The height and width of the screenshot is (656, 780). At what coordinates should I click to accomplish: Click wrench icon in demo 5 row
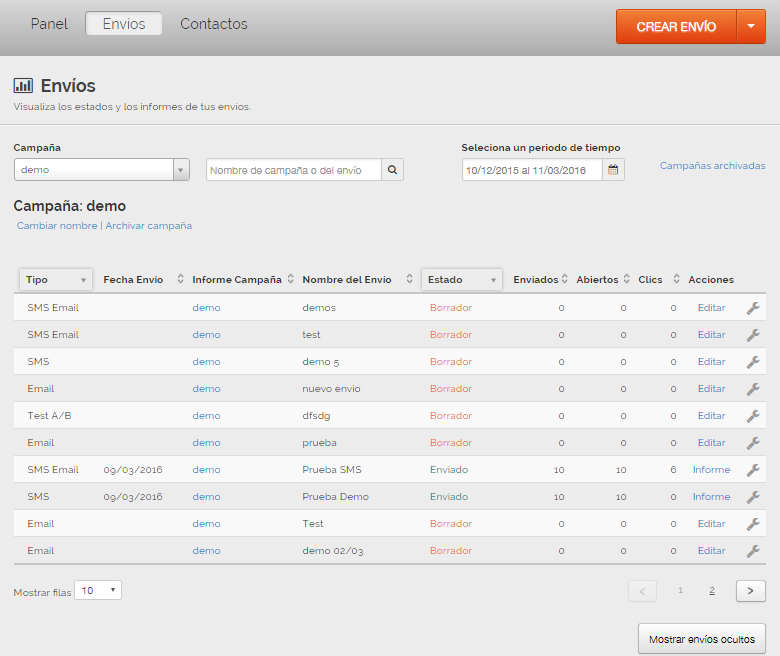753,362
